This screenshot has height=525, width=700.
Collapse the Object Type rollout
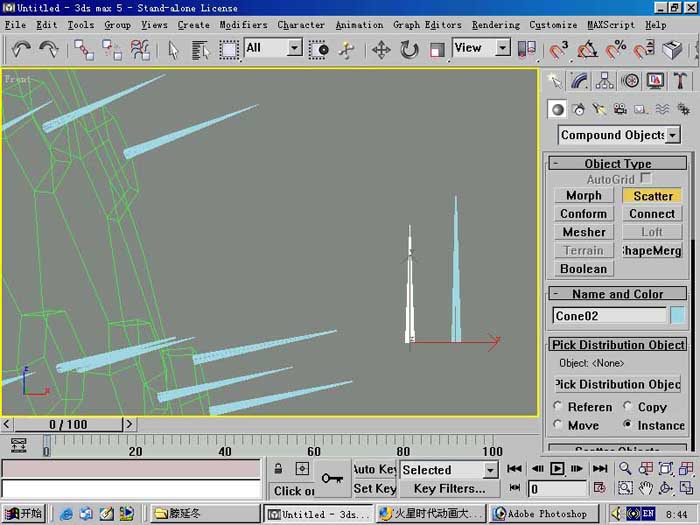[617, 163]
